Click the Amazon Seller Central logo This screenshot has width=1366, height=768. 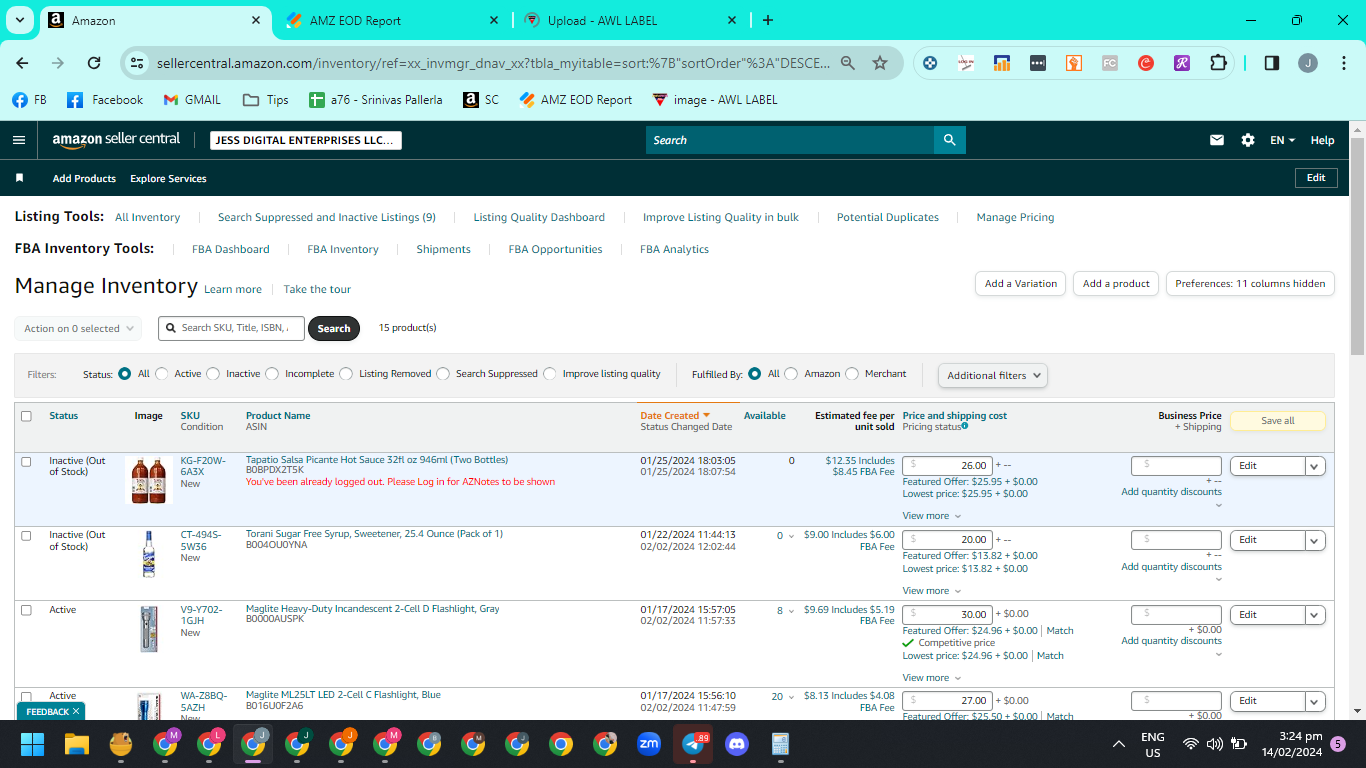click(116, 140)
